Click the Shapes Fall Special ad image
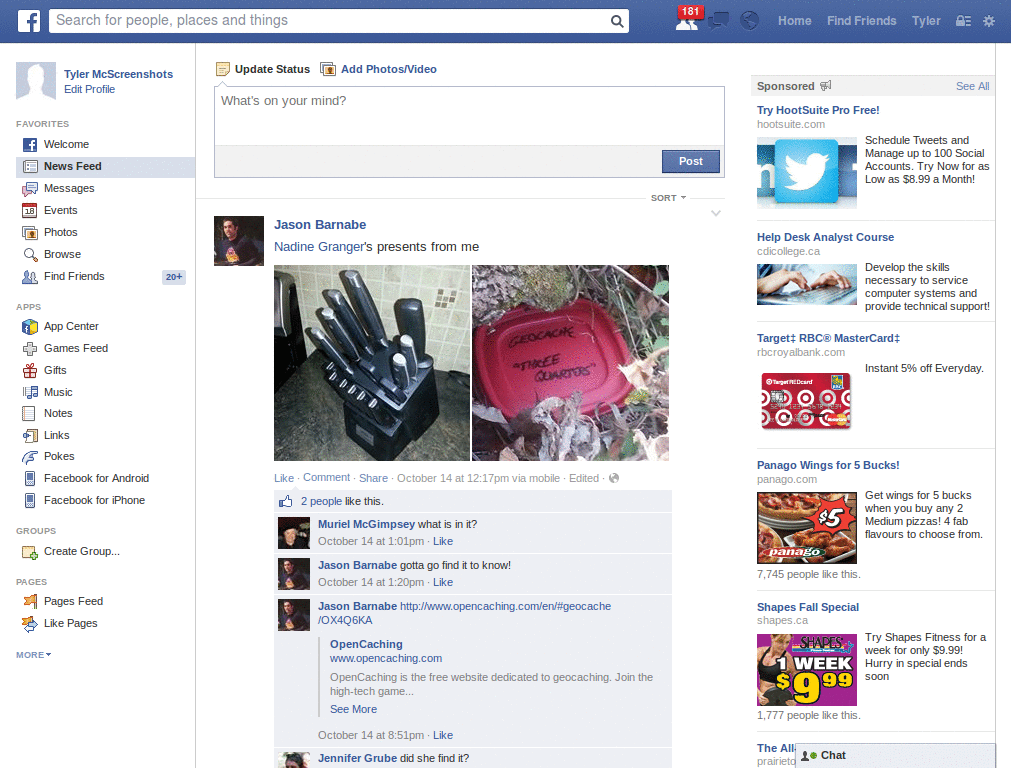 [x=807, y=670]
